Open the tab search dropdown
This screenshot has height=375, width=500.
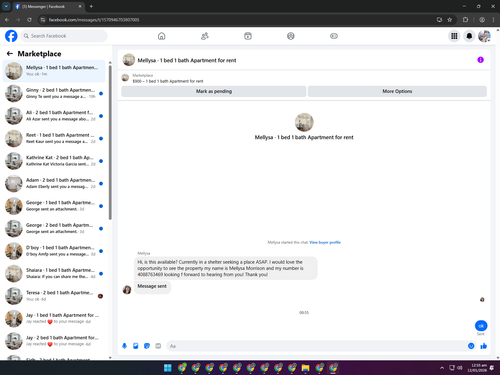[6, 6]
